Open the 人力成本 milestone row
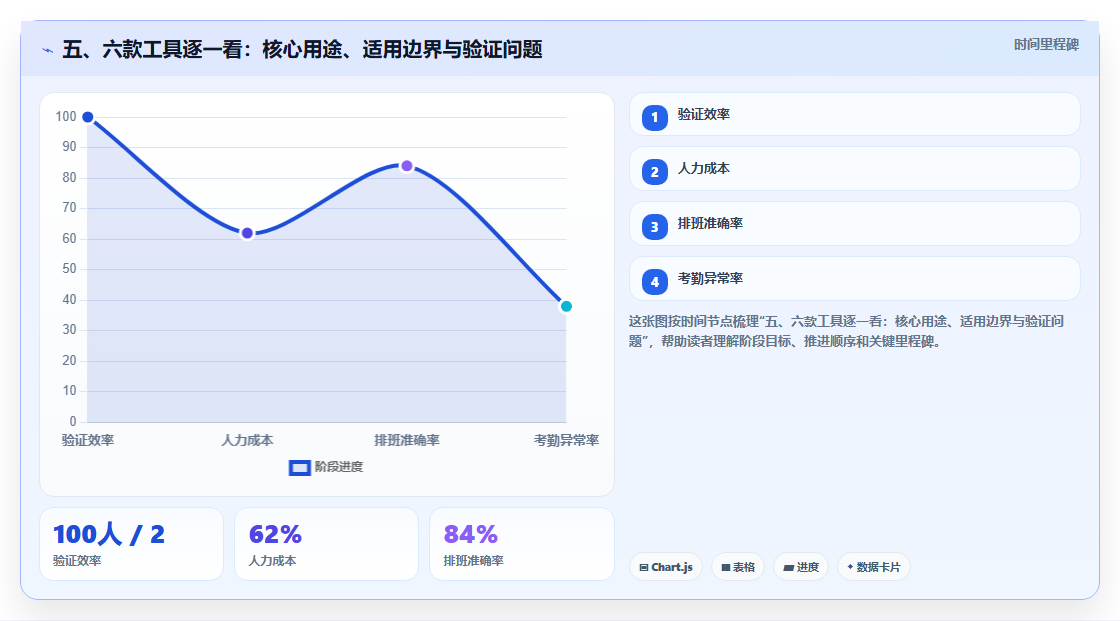Image resolution: width=1120 pixels, height=621 pixels. coord(854,169)
